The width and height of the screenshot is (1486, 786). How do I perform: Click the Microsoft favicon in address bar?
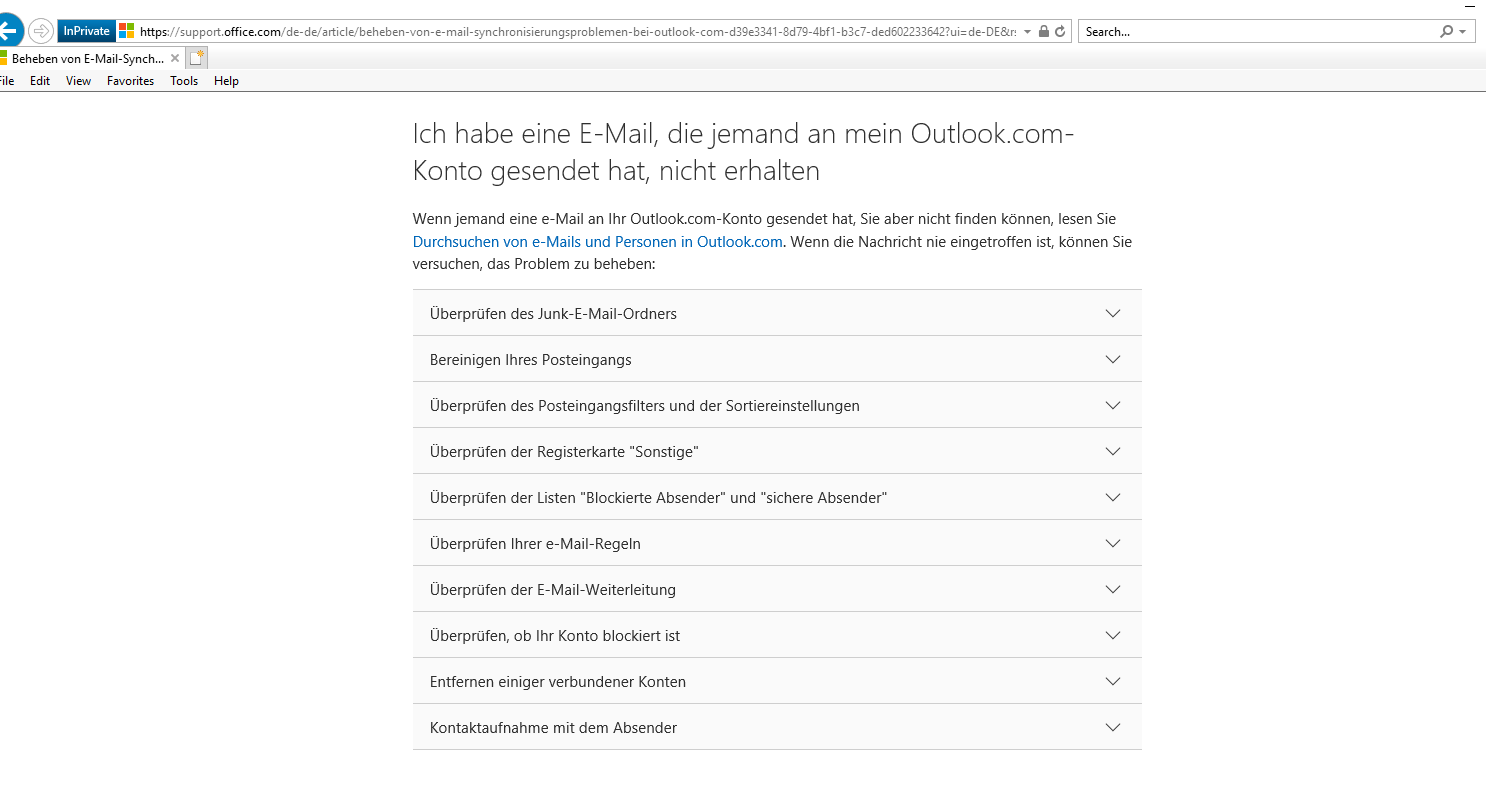tap(127, 31)
